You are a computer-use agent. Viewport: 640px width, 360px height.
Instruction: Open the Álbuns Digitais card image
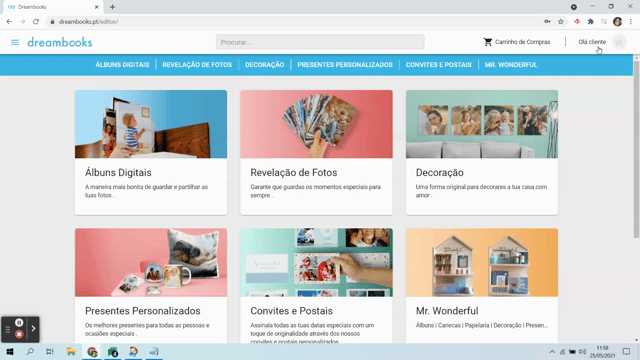coord(151,124)
